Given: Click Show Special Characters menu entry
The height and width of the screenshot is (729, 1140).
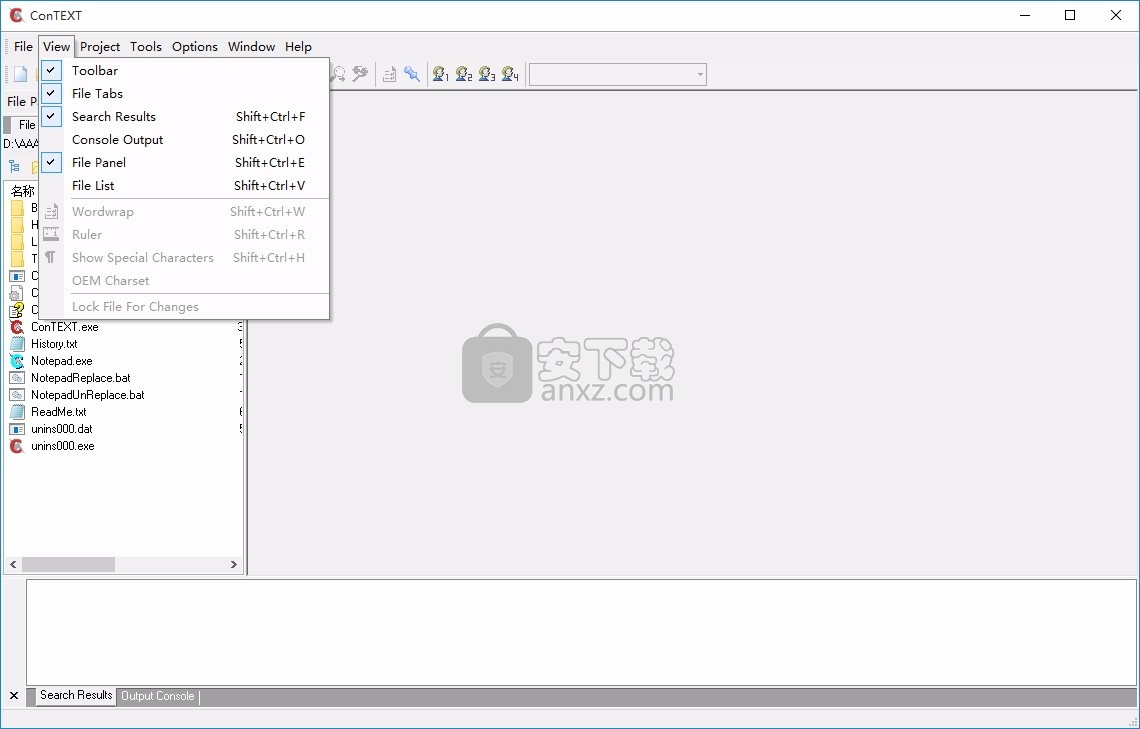Looking at the screenshot, I should click(x=185, y=257).
